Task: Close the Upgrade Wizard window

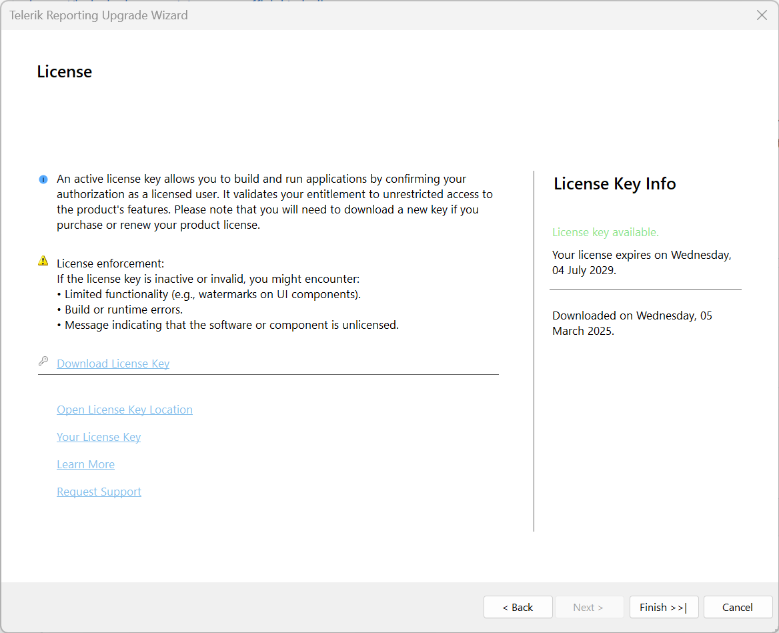Action: (x=761, y=15)
